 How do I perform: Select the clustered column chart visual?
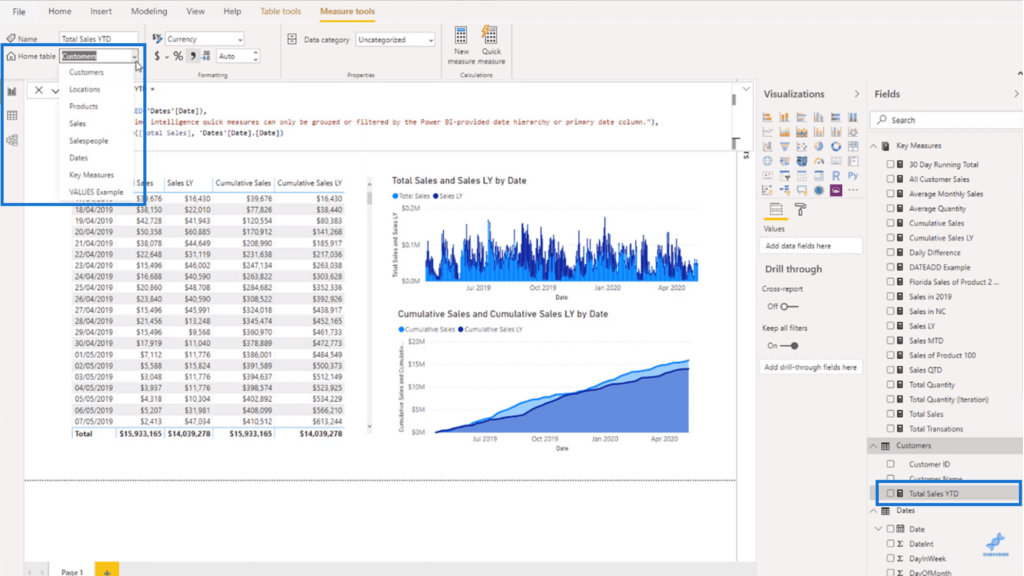click(818, 118)
